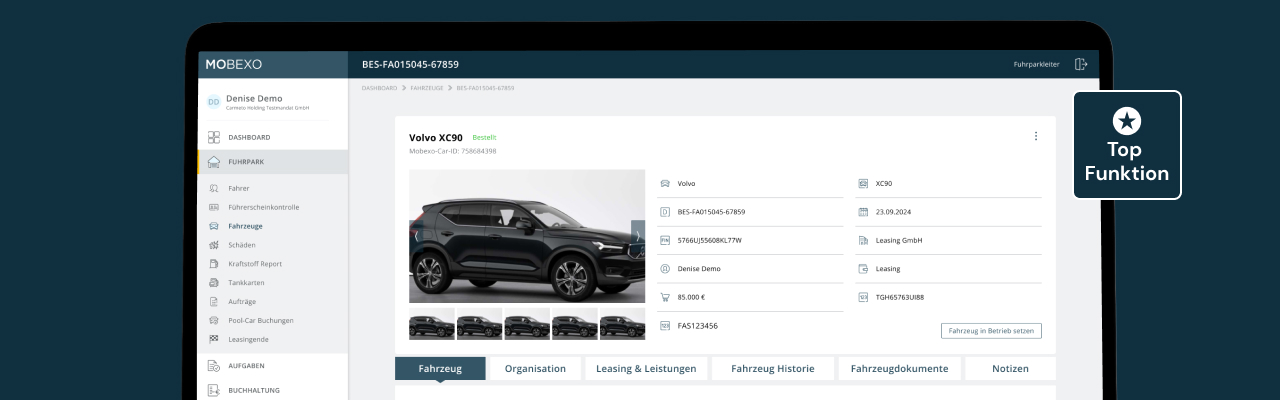Open the Notizen tab
Screen dimensions: 1280x400
click(1010, 368)
